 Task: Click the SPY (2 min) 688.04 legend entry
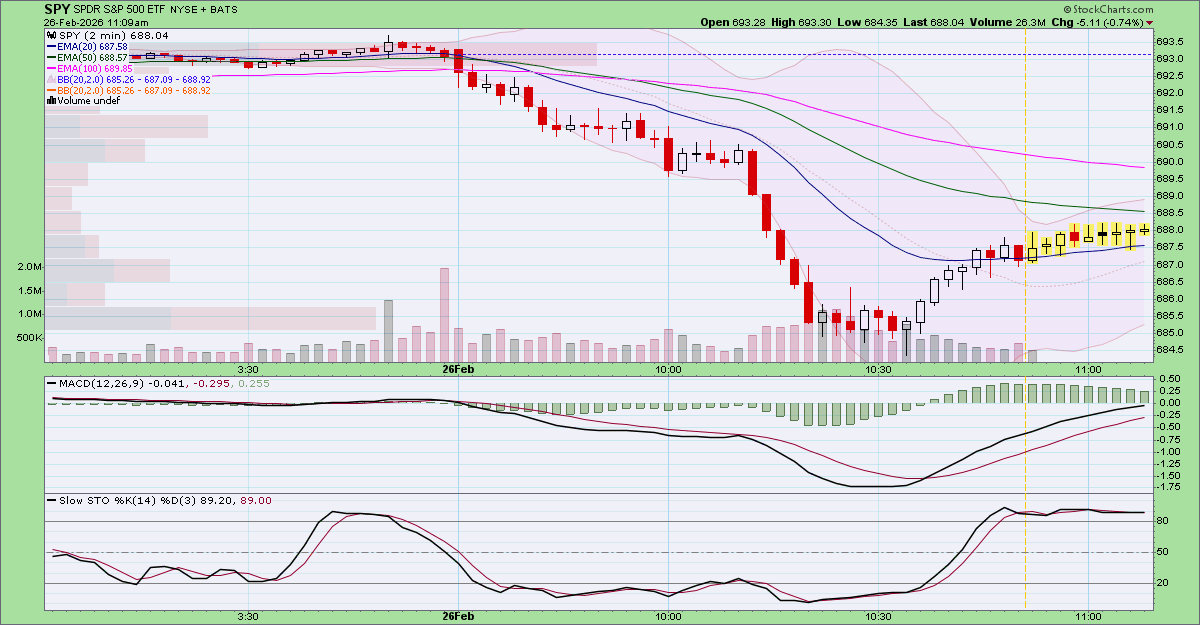pos(113,35)
